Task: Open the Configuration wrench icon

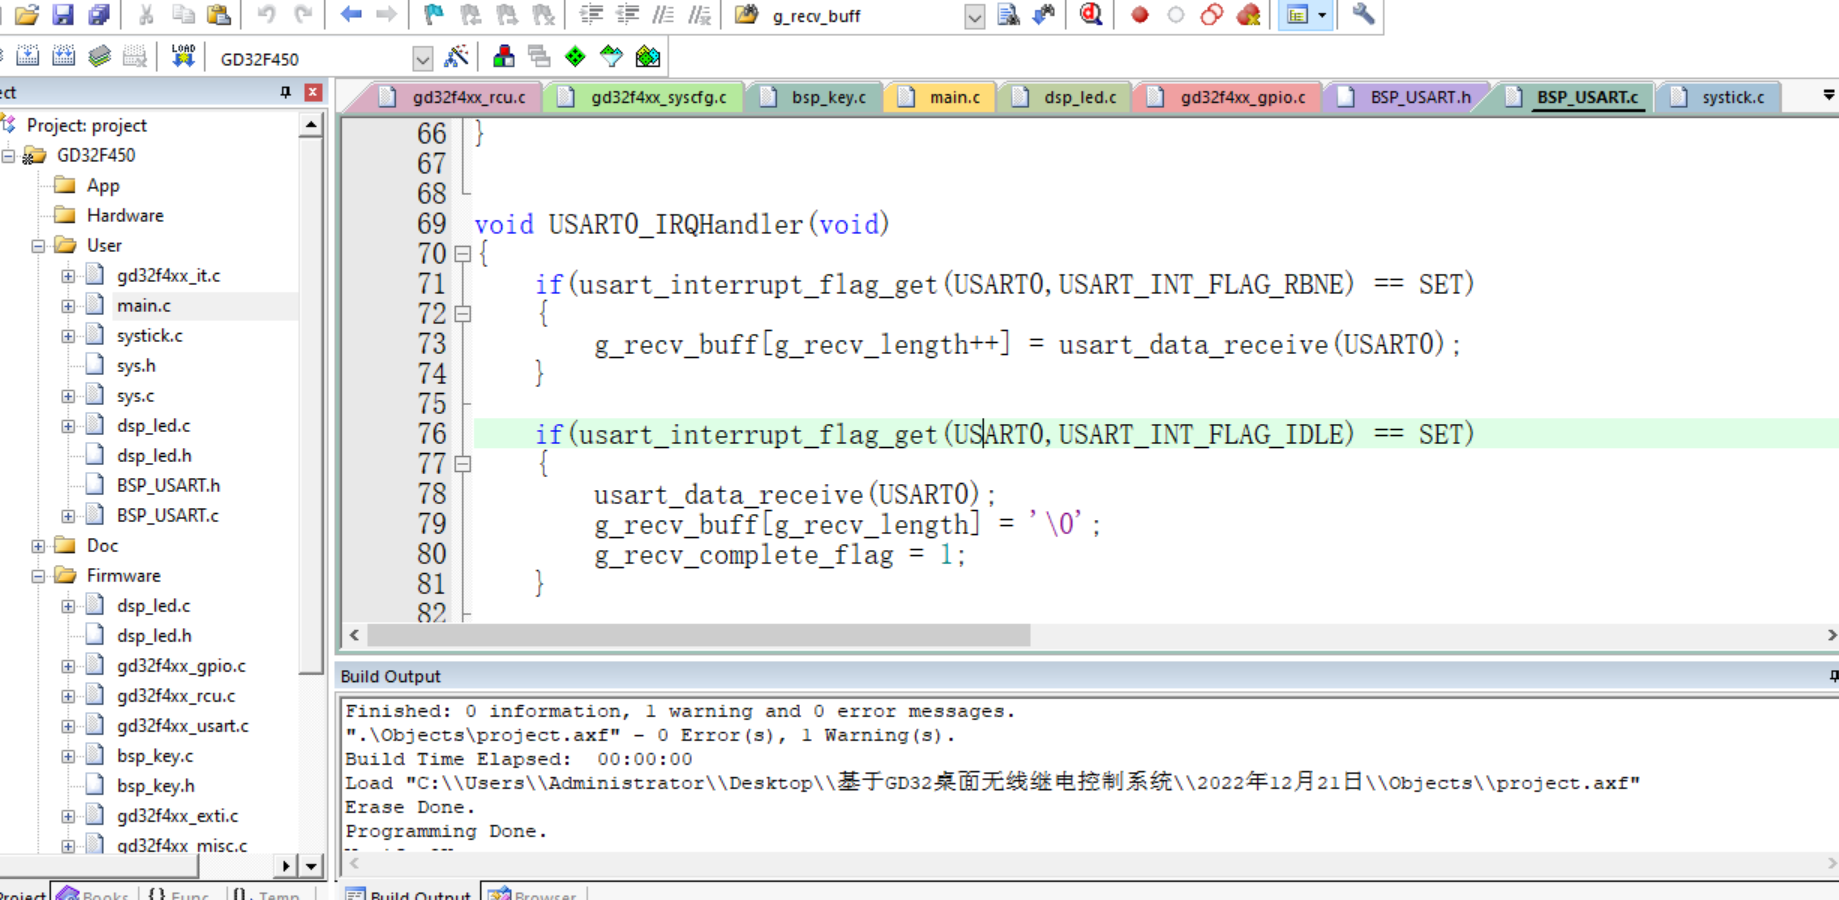Action: point(1363,15)
